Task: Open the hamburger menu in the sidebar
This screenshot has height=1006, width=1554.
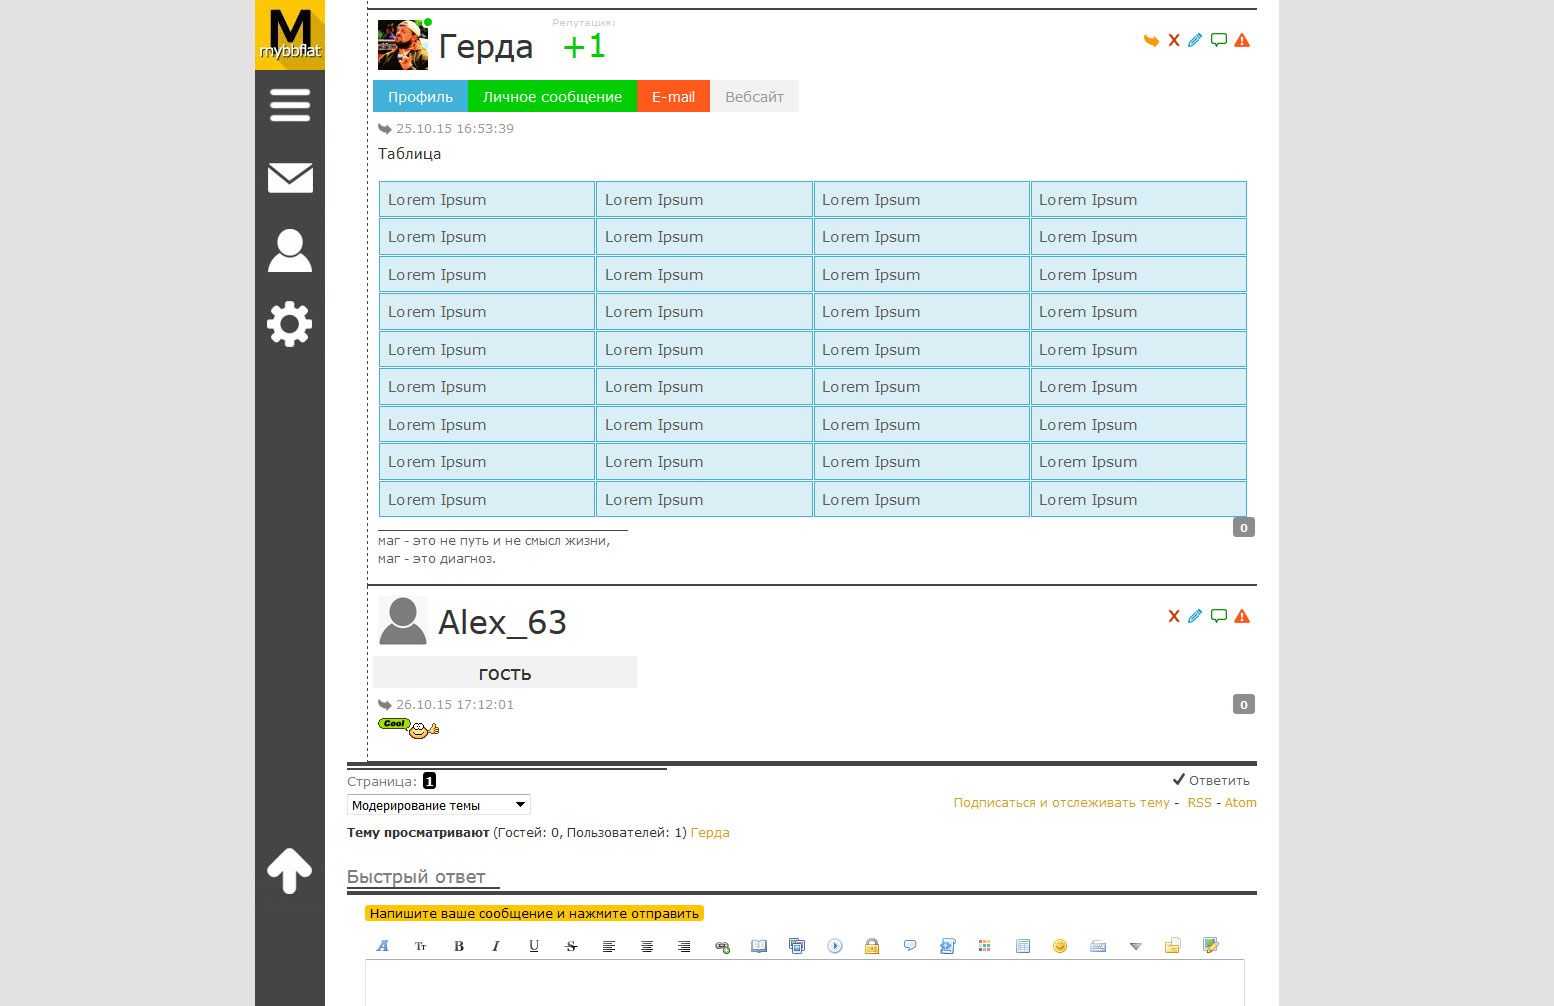Action: click(x=289, y=105)
